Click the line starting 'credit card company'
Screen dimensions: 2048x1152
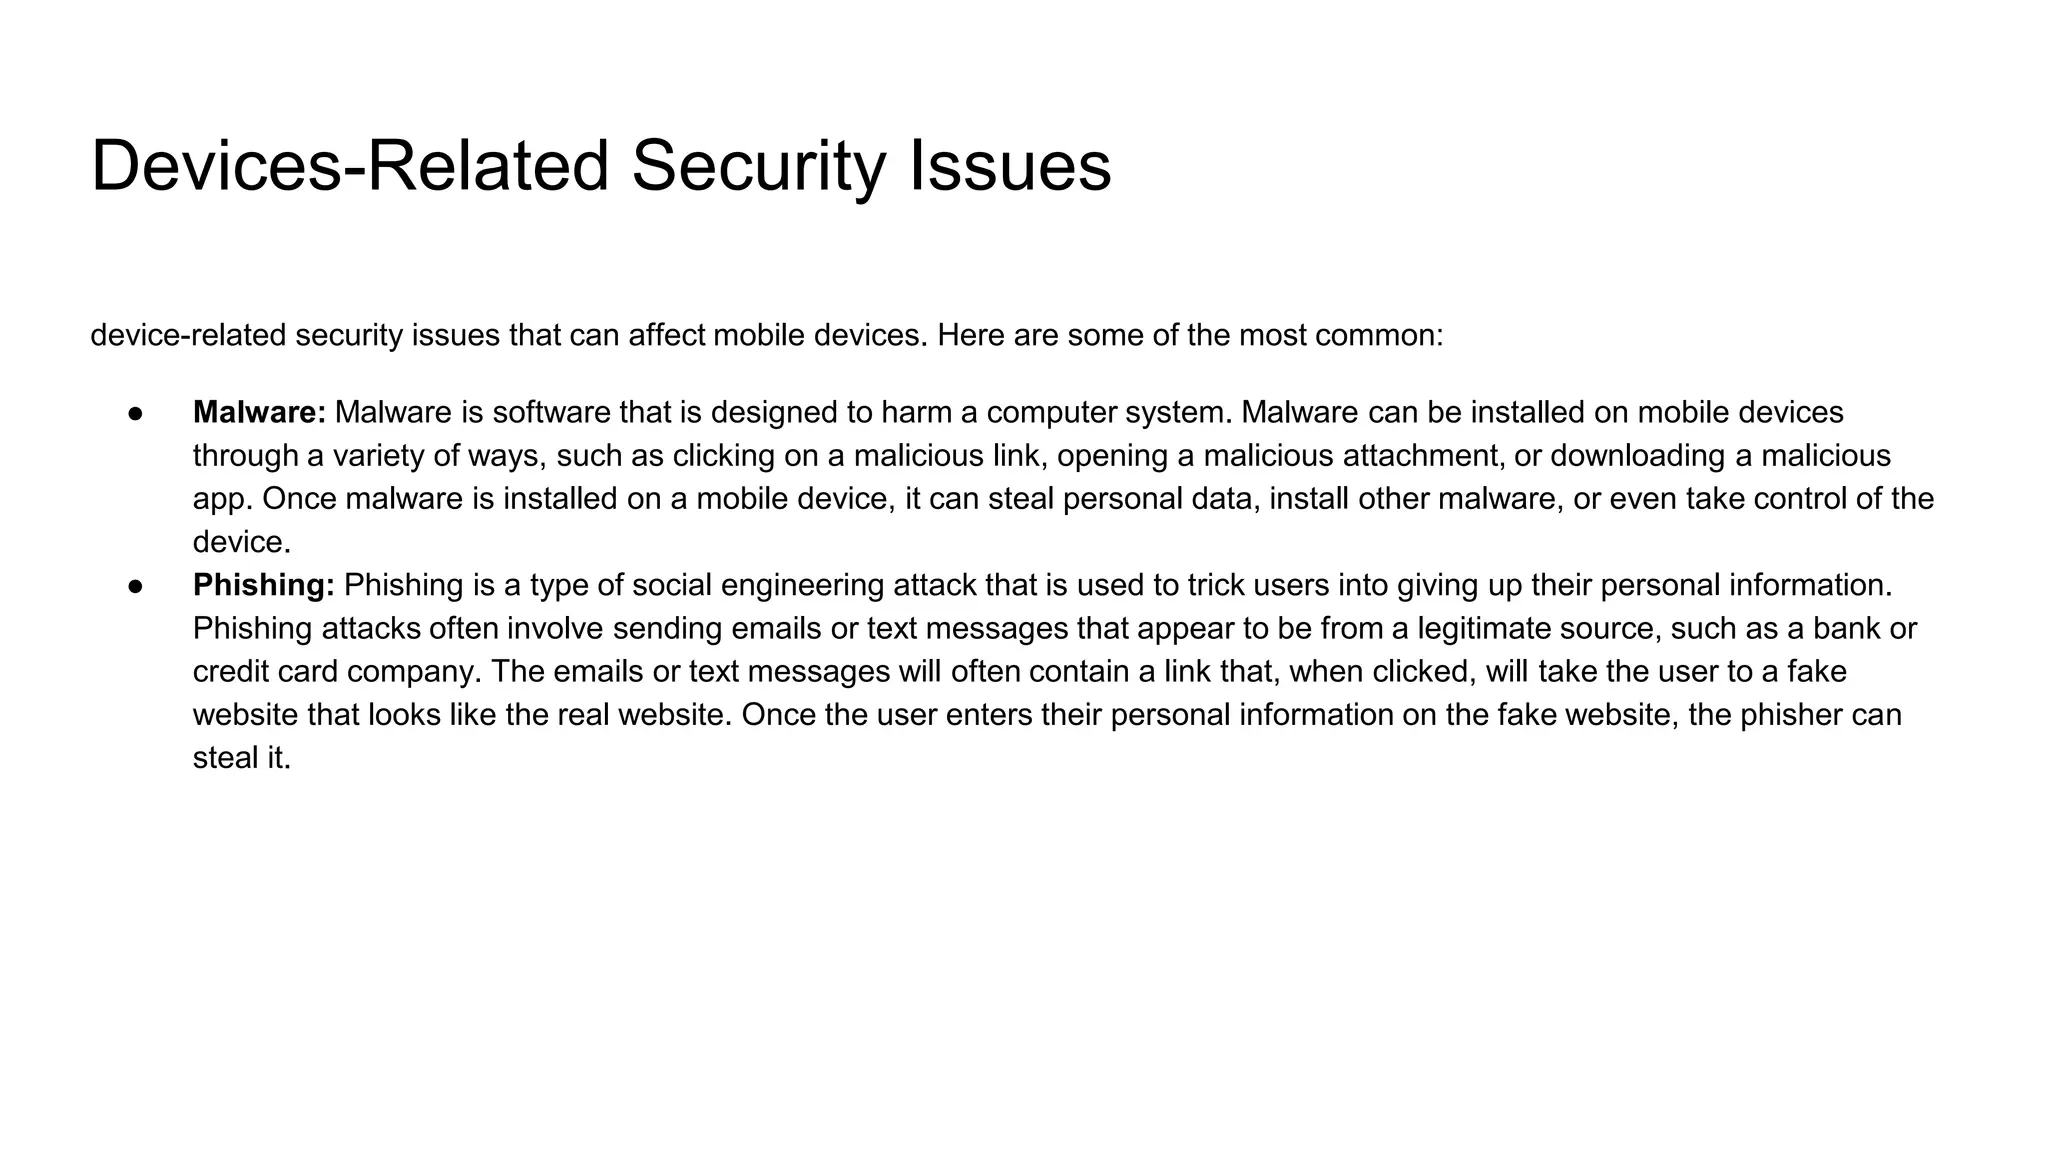(1019, 671)
